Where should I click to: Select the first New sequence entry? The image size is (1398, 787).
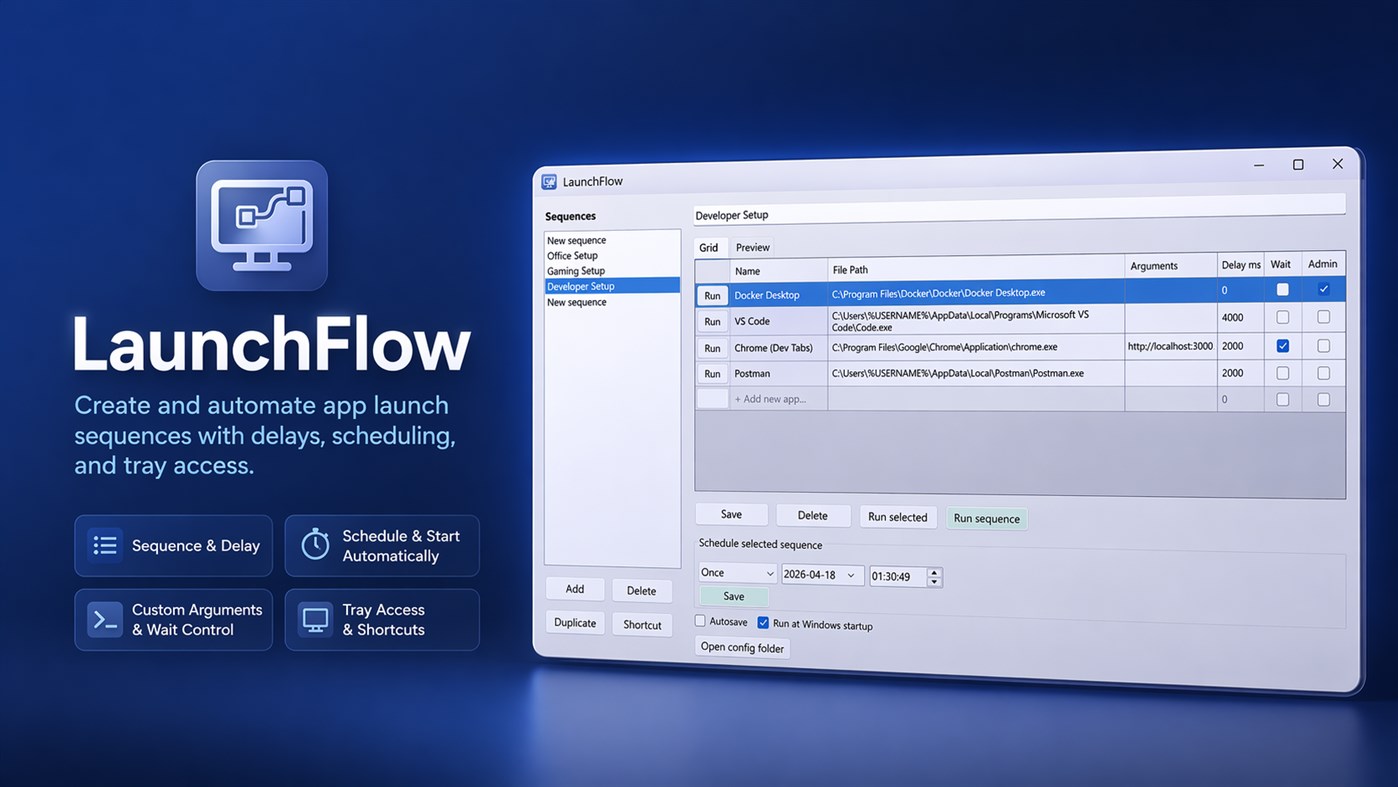[612, 240]
